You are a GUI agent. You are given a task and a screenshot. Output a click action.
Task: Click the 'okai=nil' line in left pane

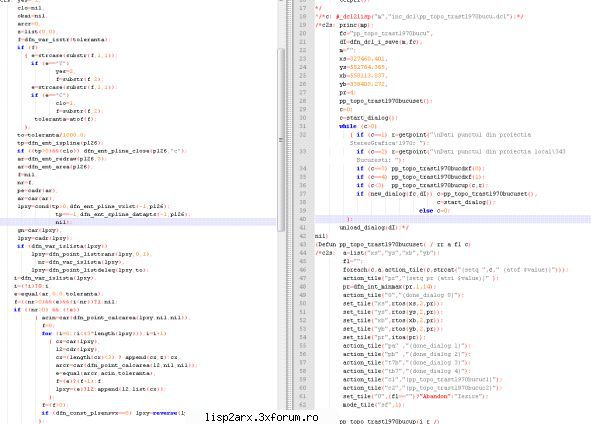[x=32, y=16]
